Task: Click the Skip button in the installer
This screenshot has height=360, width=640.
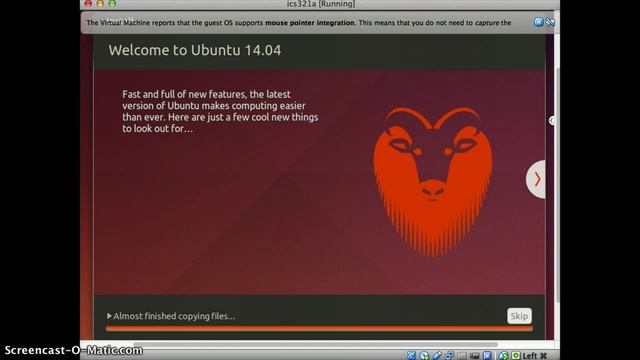Action: (519, 316)
